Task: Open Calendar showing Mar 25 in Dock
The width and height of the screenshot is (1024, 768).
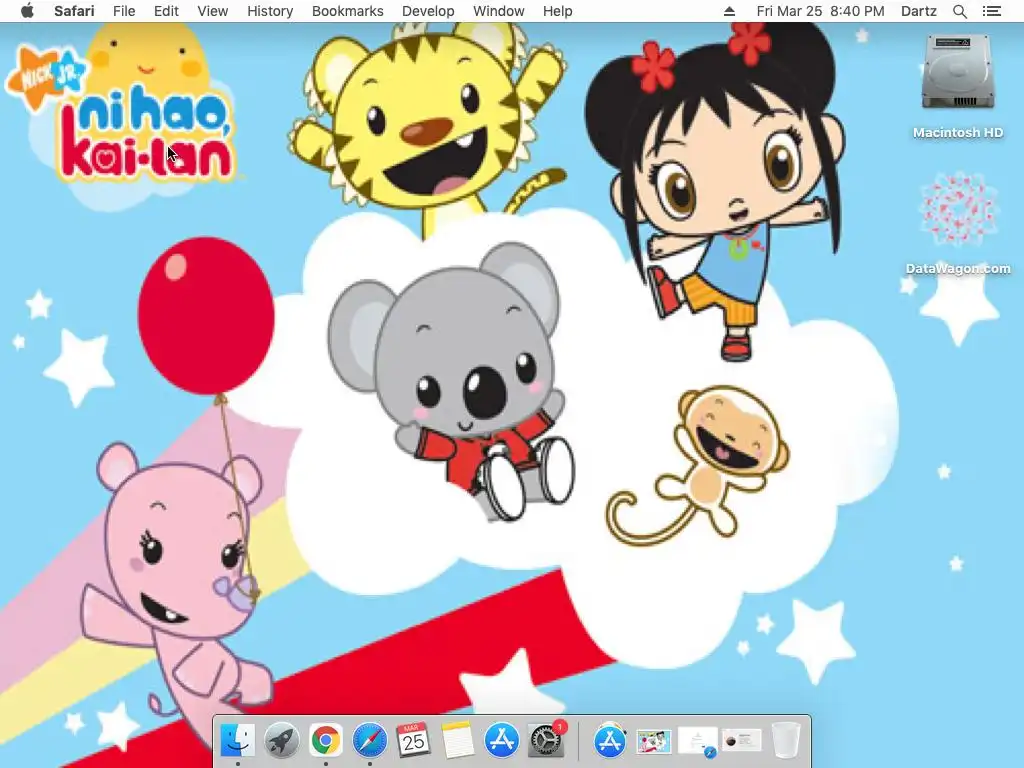Action: click(413, 741)
